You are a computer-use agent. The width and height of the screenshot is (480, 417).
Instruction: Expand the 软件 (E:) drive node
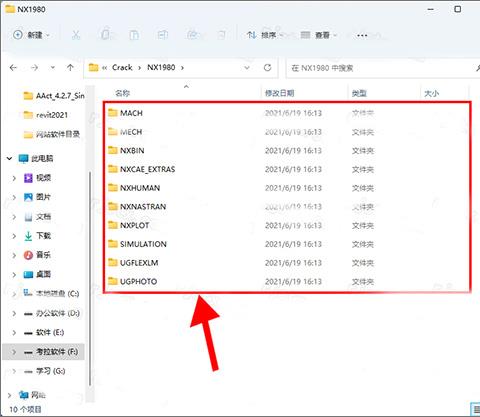14,333
